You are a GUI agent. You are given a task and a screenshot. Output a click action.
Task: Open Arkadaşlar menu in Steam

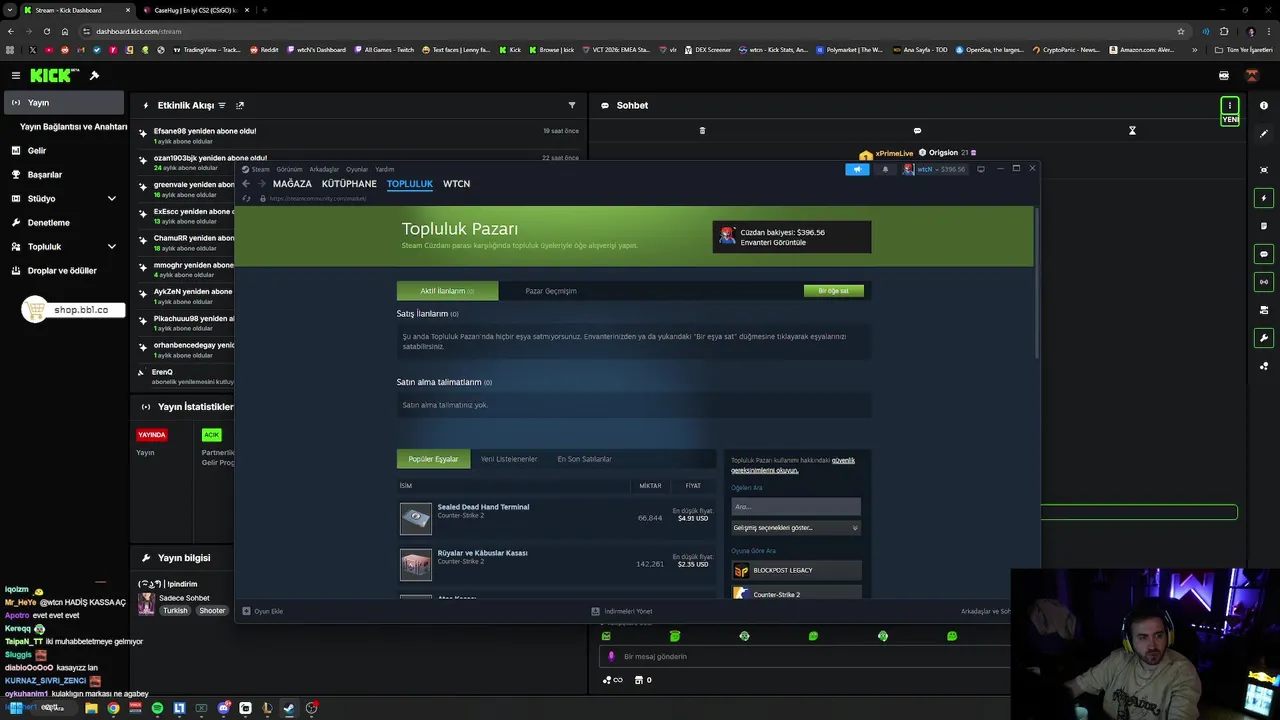click(324, 169)
